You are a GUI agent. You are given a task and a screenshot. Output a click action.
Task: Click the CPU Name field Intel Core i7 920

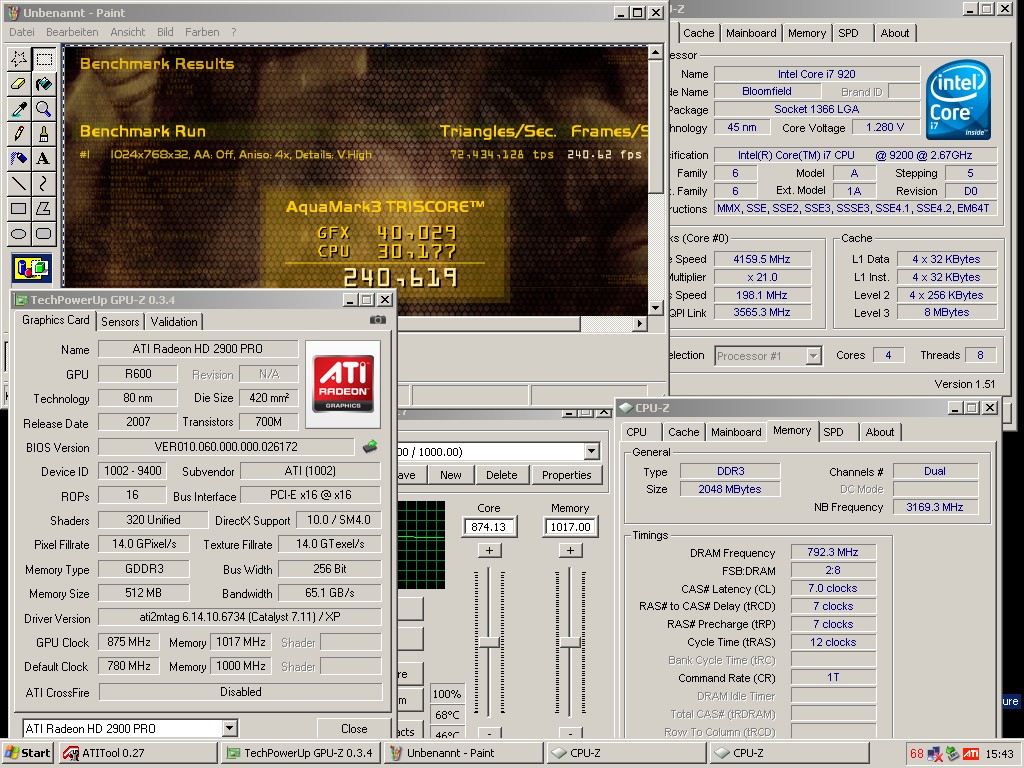point(816,74)
